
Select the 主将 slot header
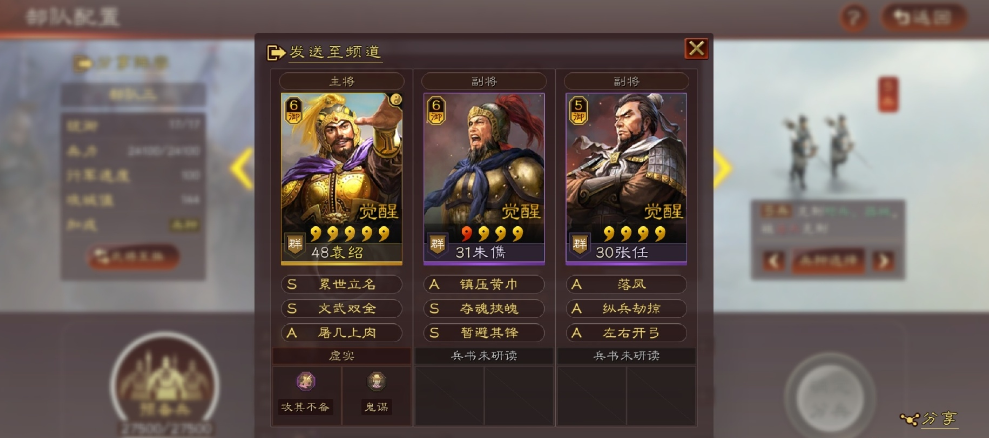point(341,81)
